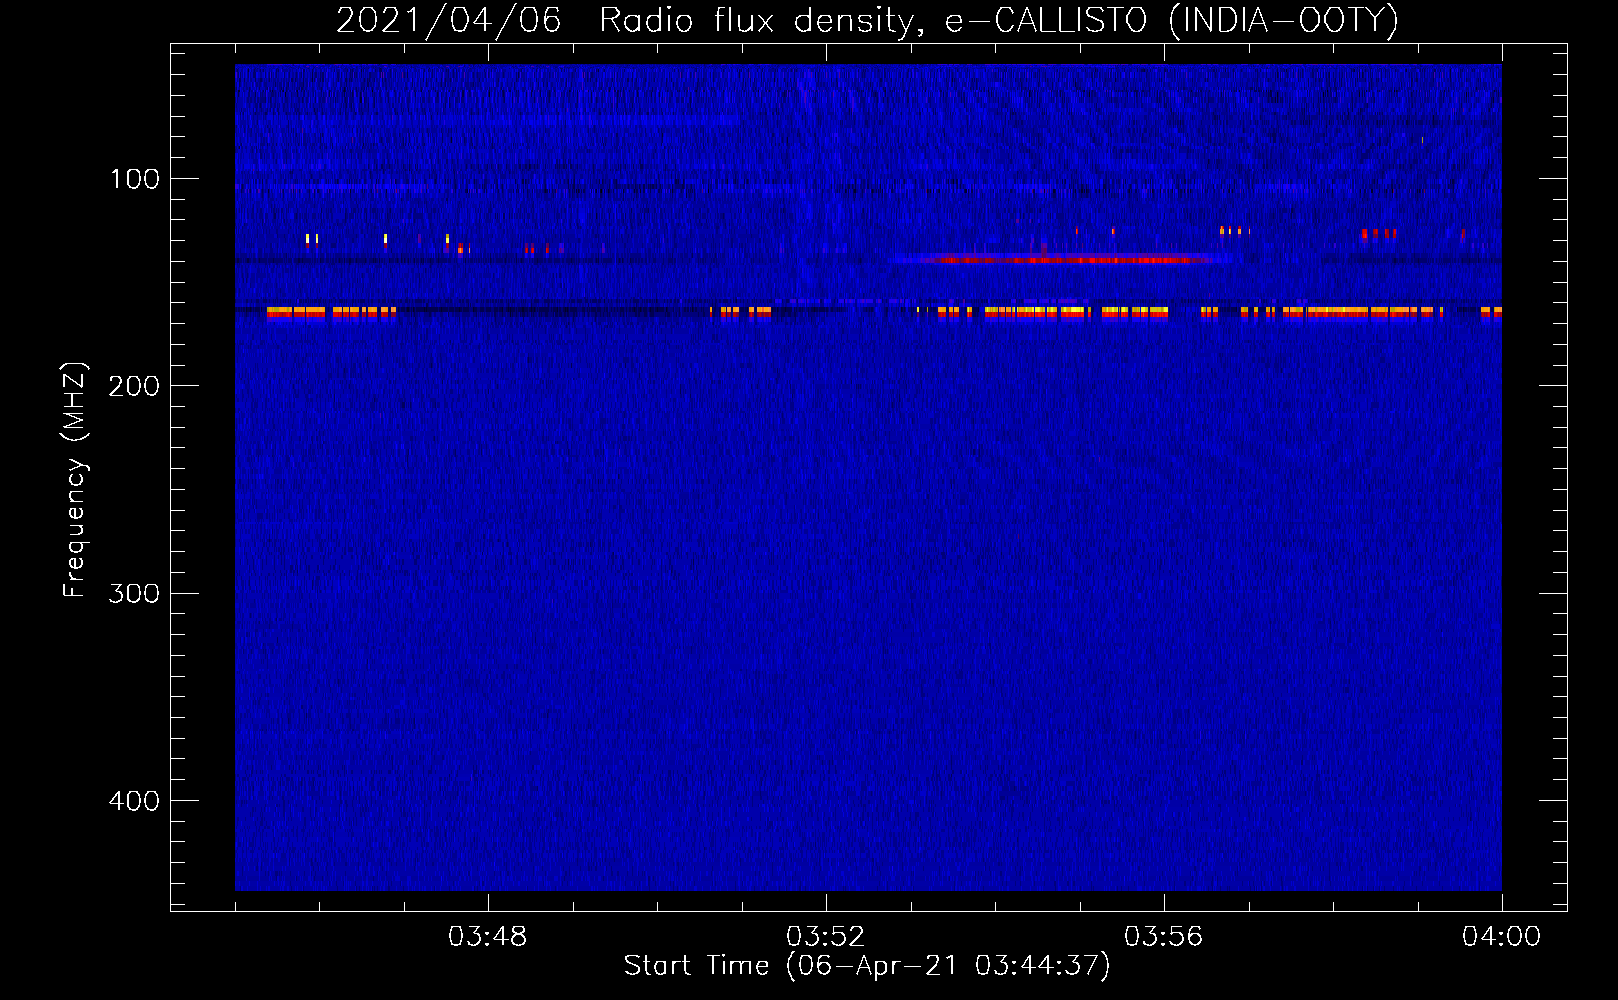Screen dimensions: 1618x1000
Task: Click the 03:52 time tick label
Action: coord(826,937)
